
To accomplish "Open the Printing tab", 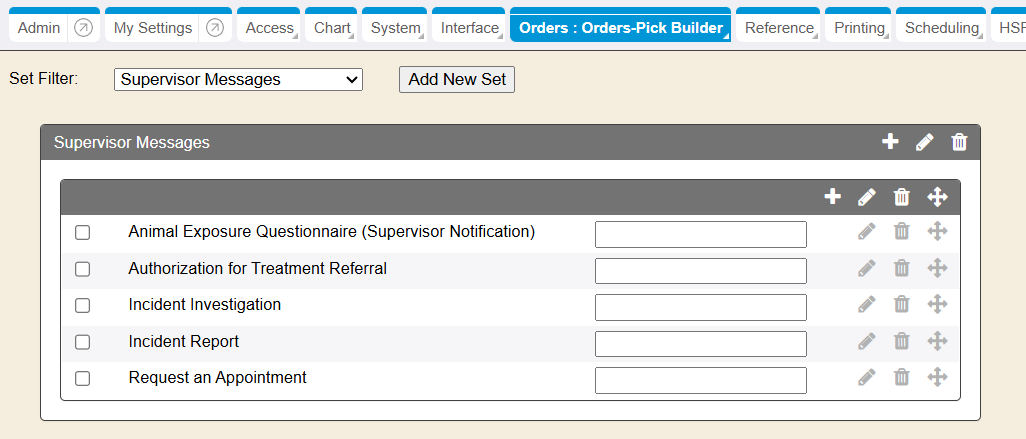I will (x=858, y=28).
